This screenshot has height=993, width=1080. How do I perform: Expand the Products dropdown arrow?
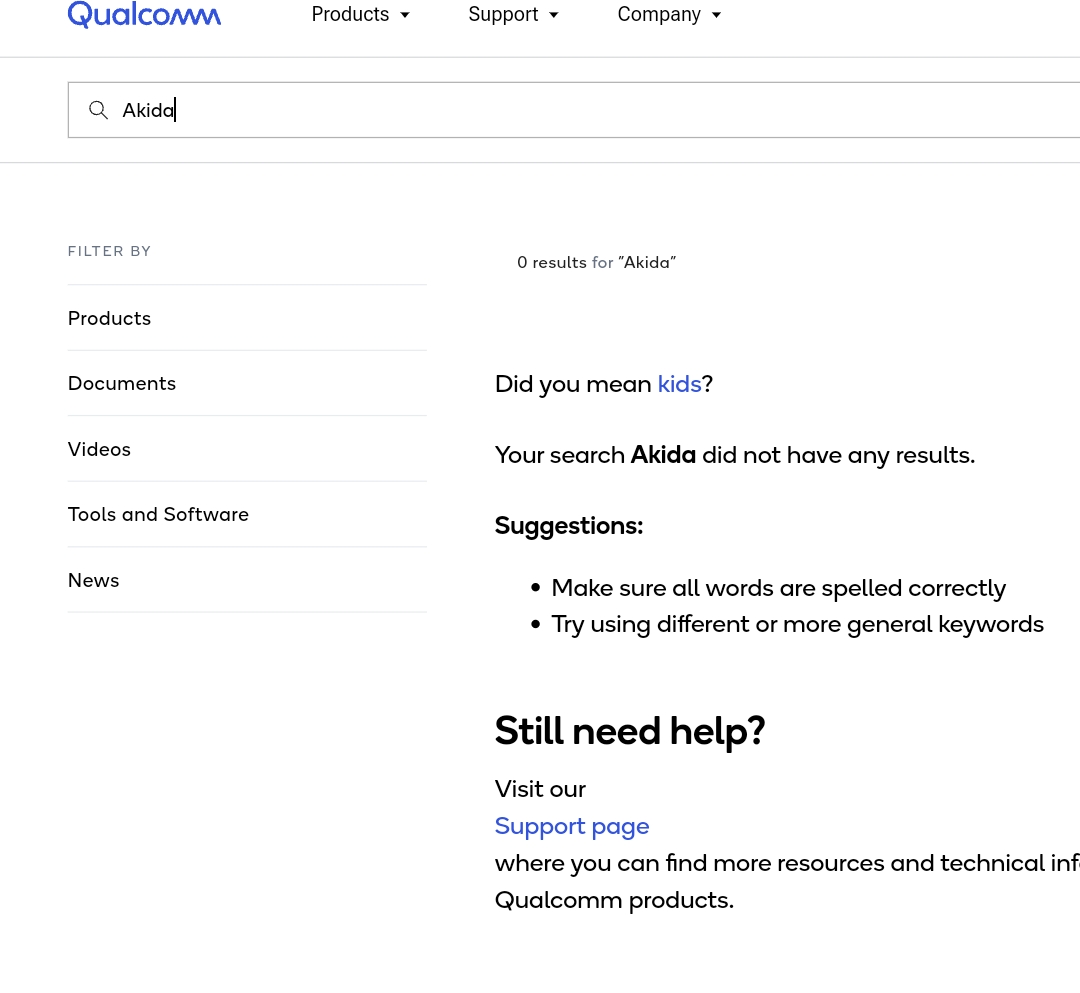pos(405,15)
